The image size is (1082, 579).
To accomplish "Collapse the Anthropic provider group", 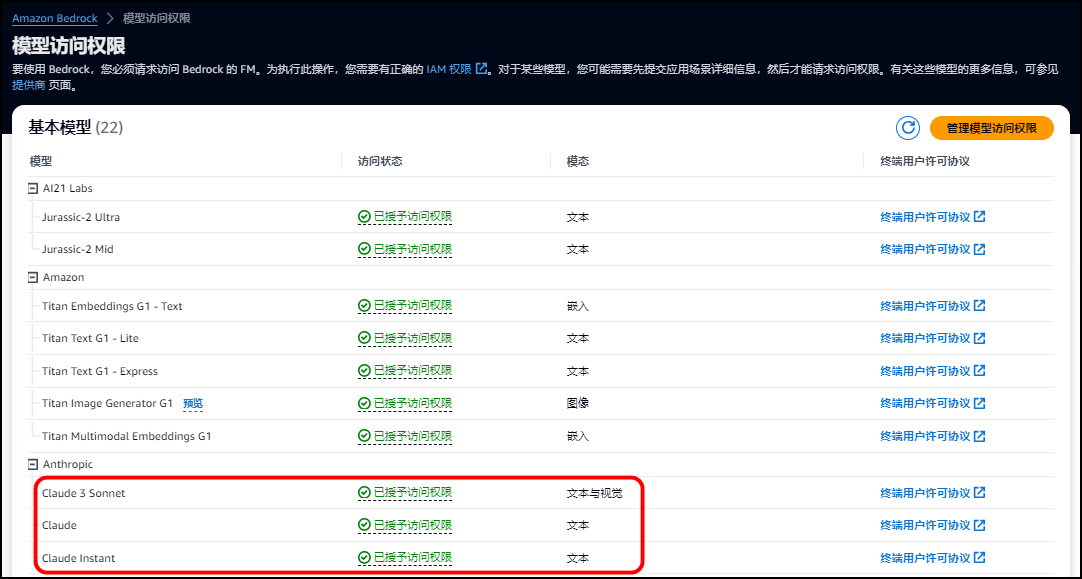I will [x=32, y=464].
